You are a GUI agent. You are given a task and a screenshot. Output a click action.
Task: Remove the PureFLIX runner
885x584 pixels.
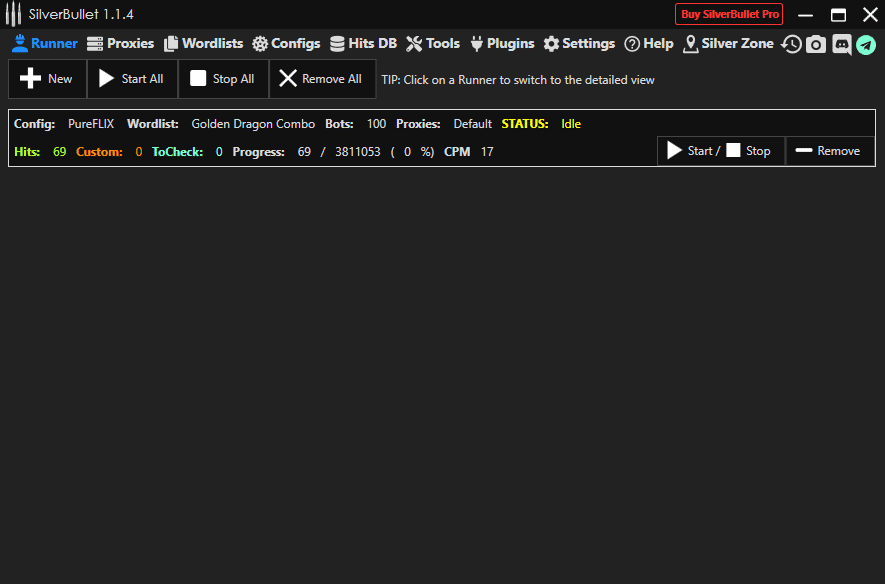830,151
